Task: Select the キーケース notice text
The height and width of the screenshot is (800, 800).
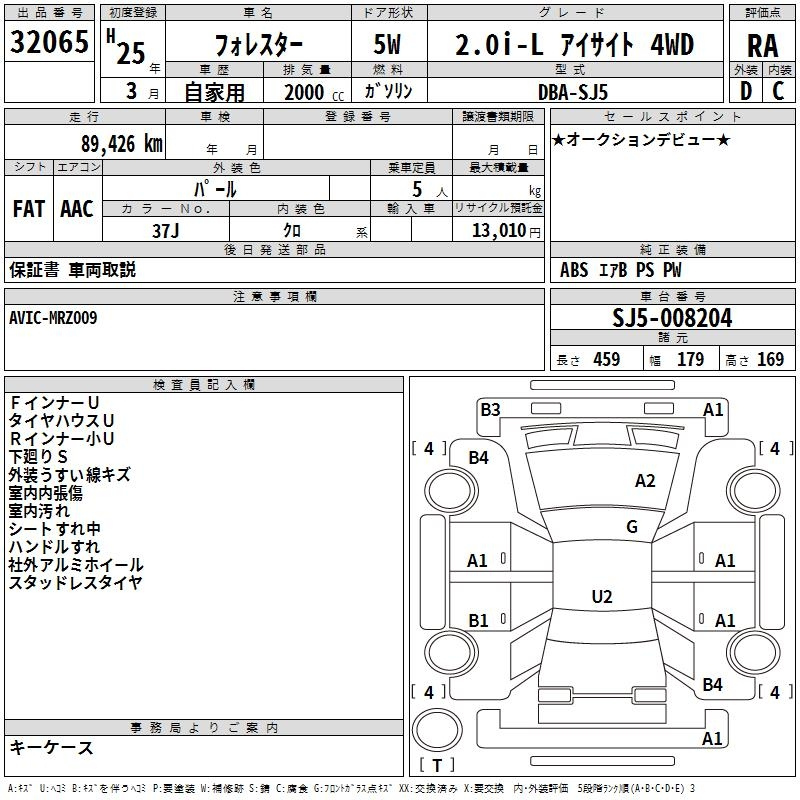Action: 51,747
